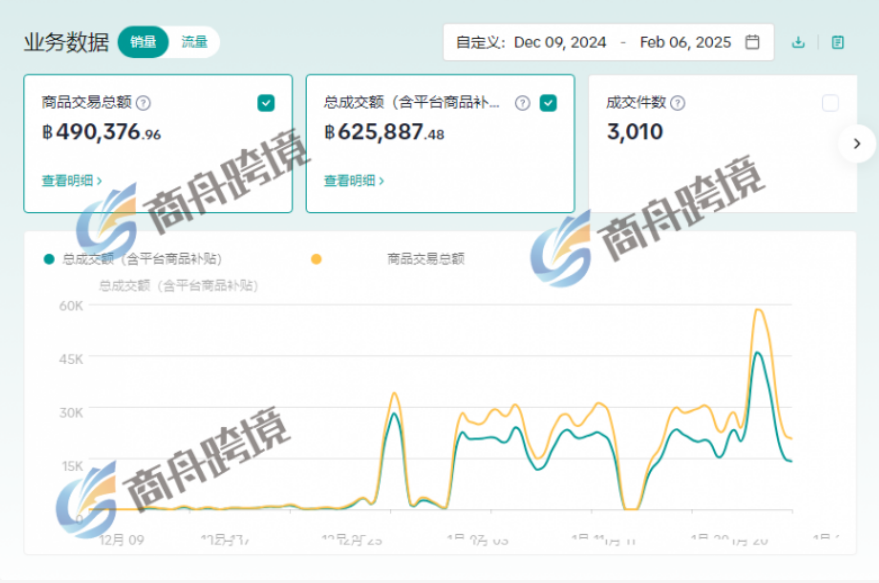Screen dimensions: 879x583
Task: Open 查看明细 link under 总成交额
Action: (351, 181)
